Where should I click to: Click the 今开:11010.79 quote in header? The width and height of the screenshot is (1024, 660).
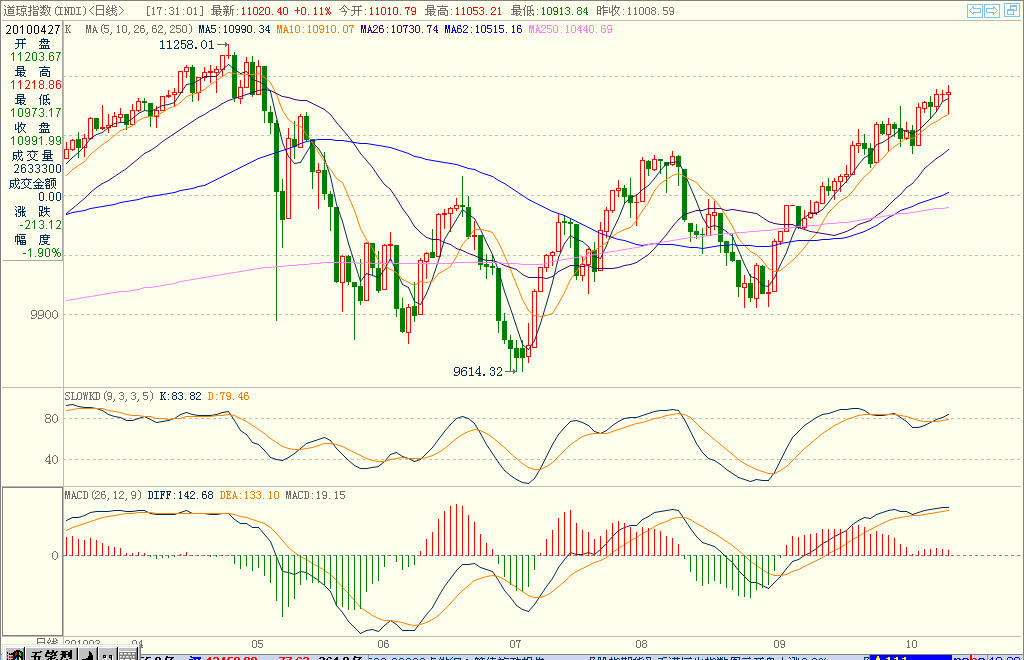(x=377, y=11)
